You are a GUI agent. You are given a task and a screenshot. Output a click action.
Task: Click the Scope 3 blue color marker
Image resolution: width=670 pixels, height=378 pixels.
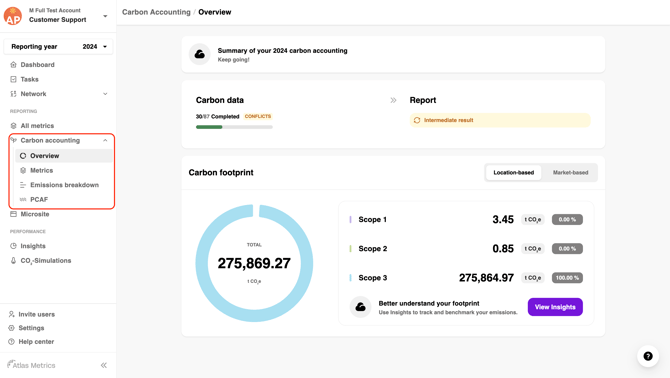(x=350, y=278)
